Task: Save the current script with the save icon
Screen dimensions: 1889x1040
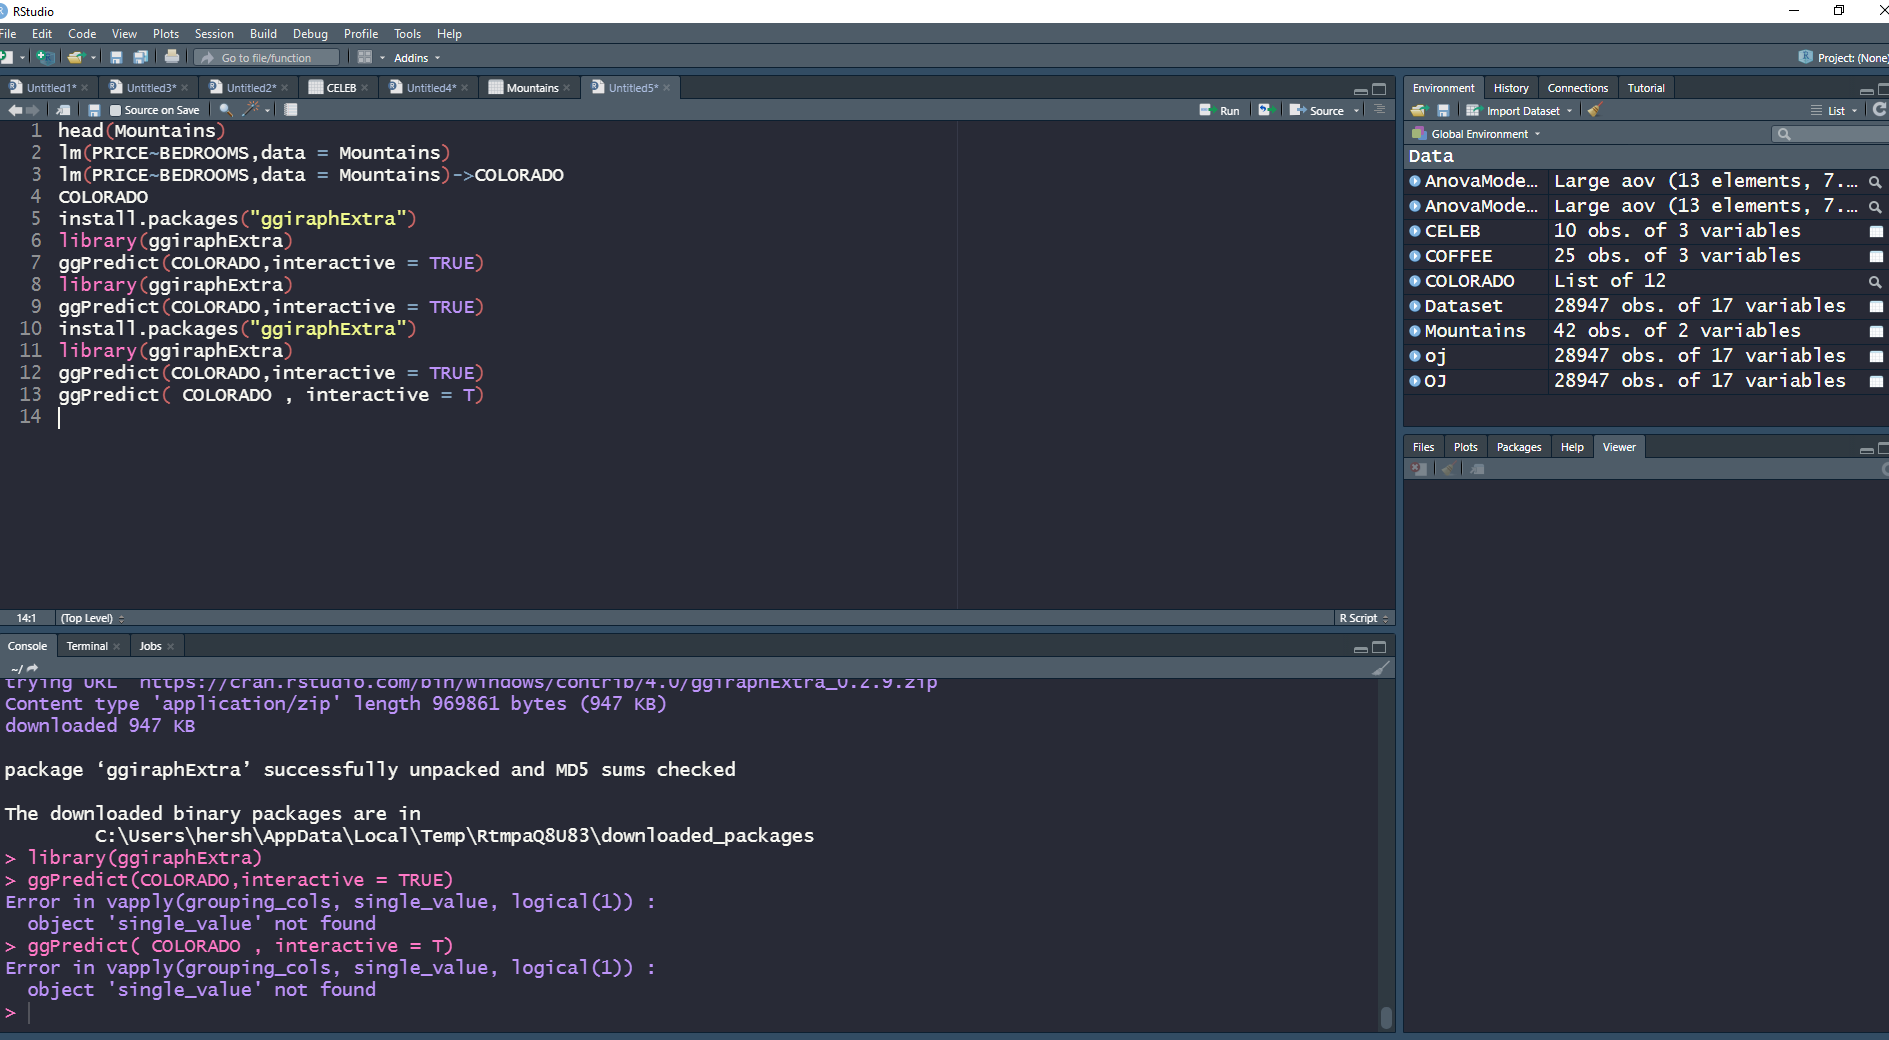Action: click(115, 57)
